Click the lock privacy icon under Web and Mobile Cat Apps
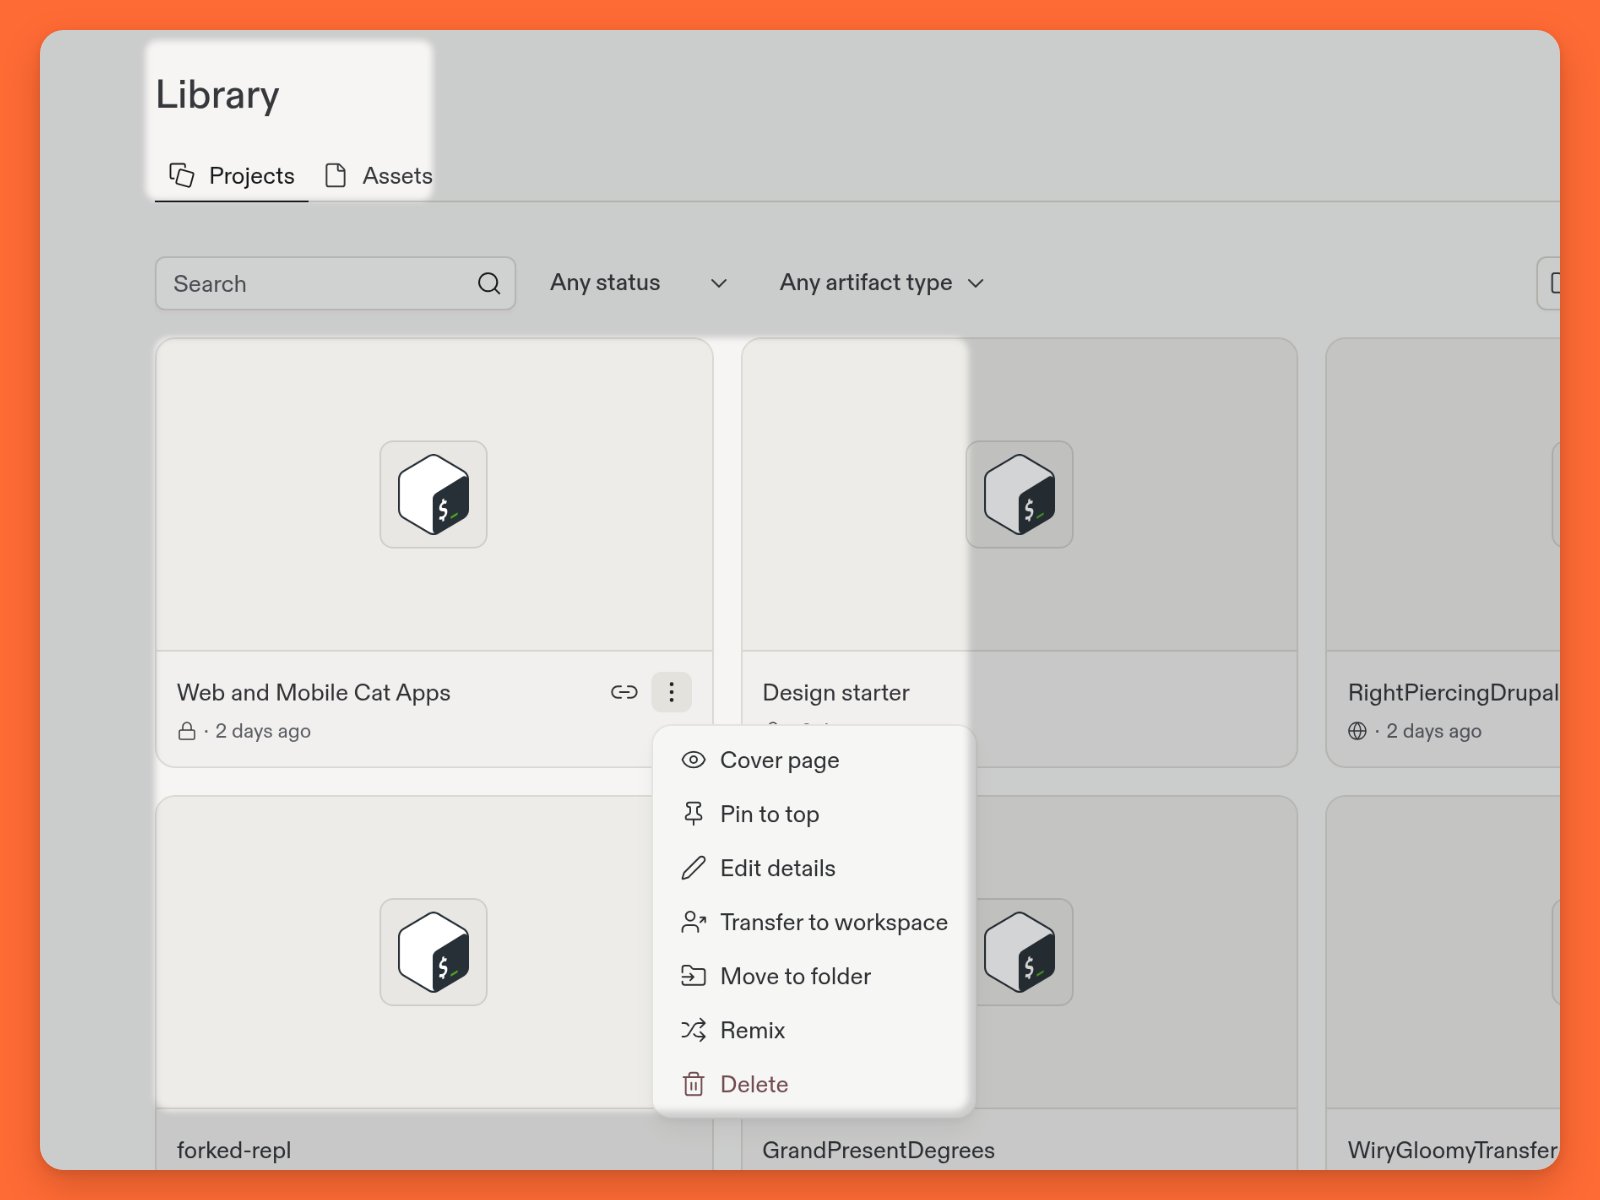This screenshot has height=1200, width=1600. [187, 731]
